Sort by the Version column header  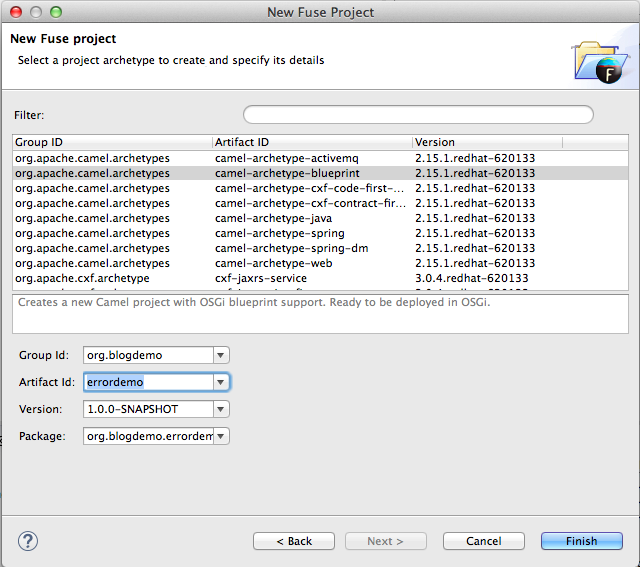pos(487,142)
